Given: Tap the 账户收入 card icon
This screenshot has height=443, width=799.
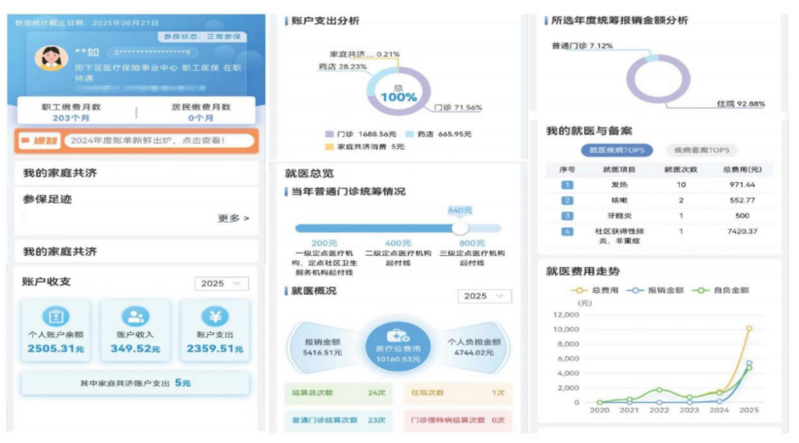Looking at the screenshot, I should coord(135,317).
